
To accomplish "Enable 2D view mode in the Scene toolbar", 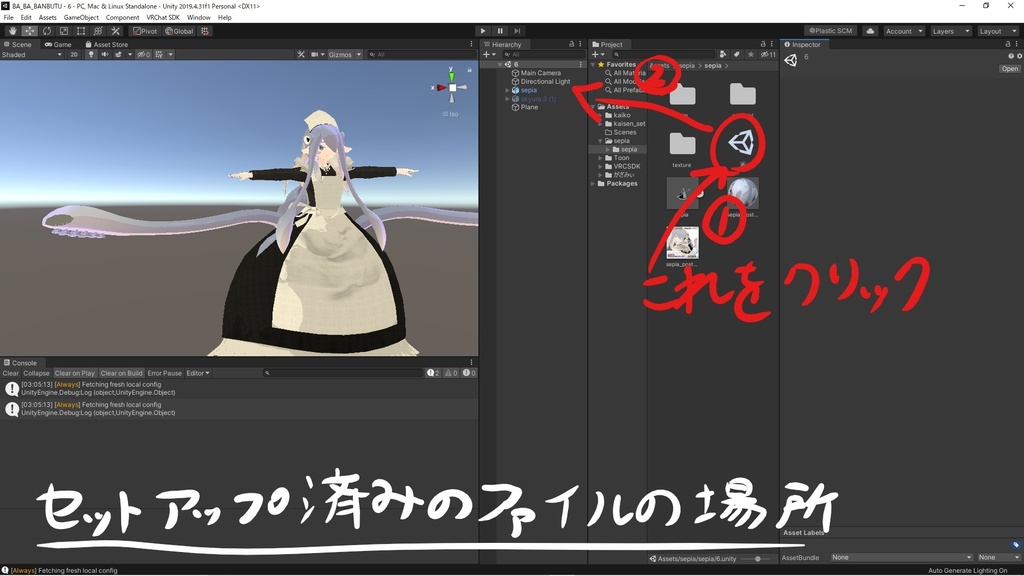I will 73,54.
